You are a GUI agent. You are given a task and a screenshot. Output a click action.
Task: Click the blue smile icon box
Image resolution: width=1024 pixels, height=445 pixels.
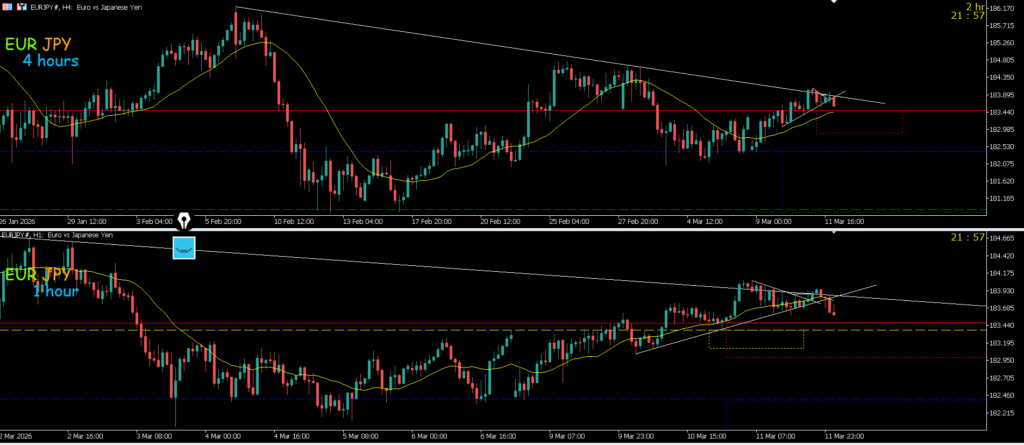(x=185, y=246)
